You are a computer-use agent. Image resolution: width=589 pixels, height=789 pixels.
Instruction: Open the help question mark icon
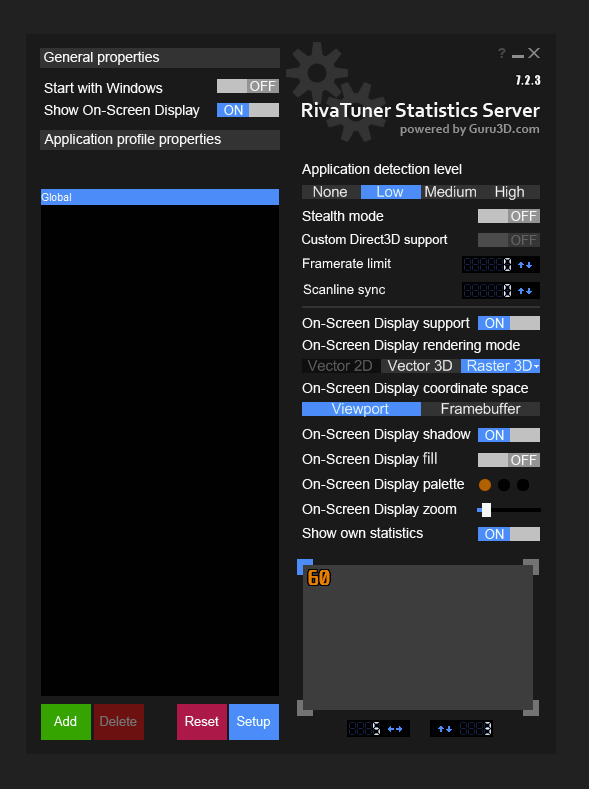coord(501,53)
